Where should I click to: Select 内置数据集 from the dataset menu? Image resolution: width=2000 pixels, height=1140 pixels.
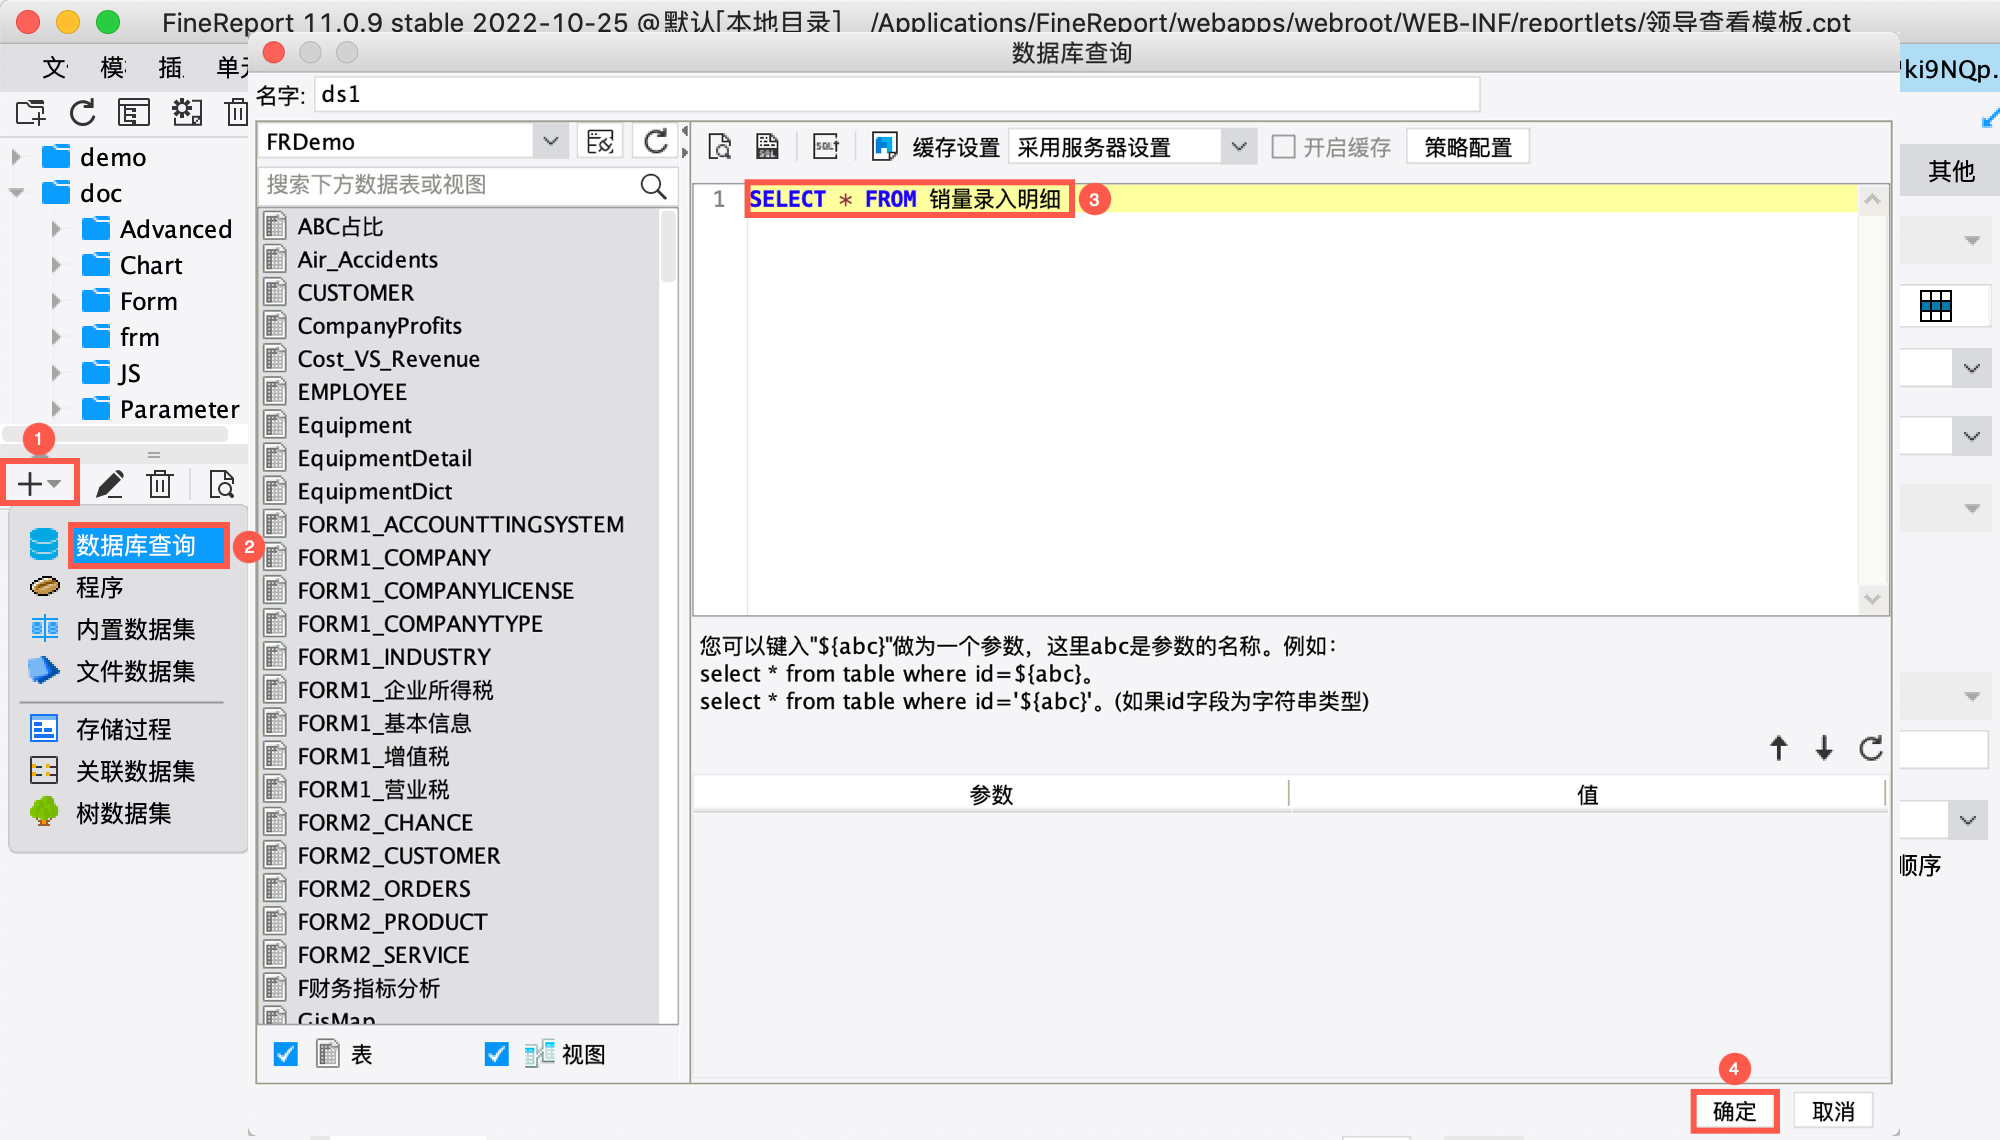(135, 629)
